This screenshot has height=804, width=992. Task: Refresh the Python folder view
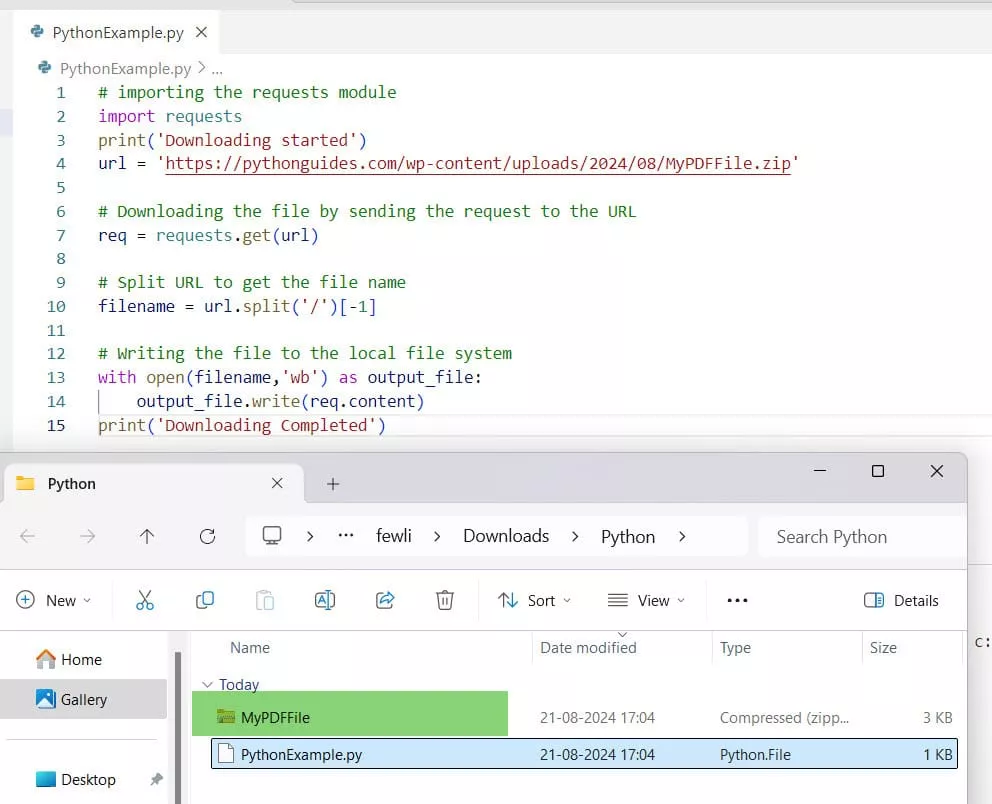pyautogui.click(x=207, y=536)
